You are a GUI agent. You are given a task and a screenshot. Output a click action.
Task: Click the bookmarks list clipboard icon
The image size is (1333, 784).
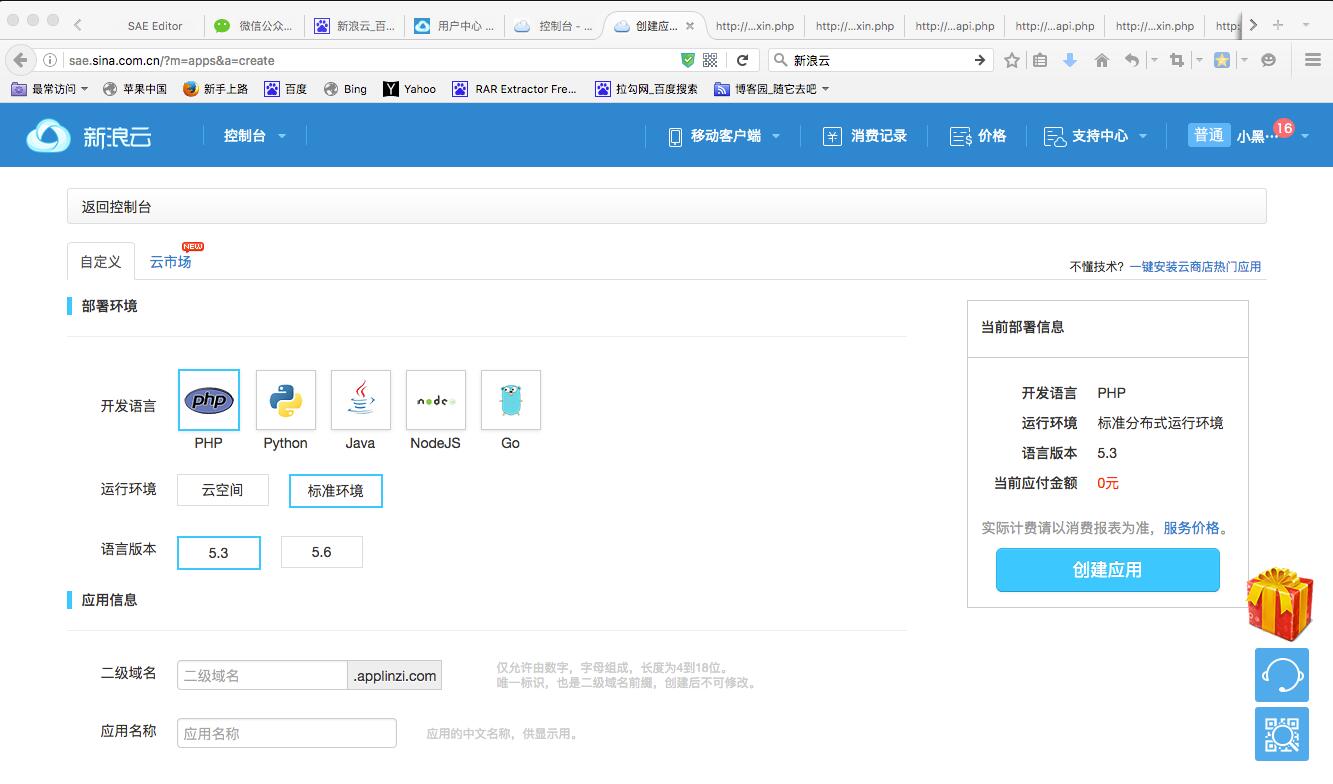(x=1040, y=60)
